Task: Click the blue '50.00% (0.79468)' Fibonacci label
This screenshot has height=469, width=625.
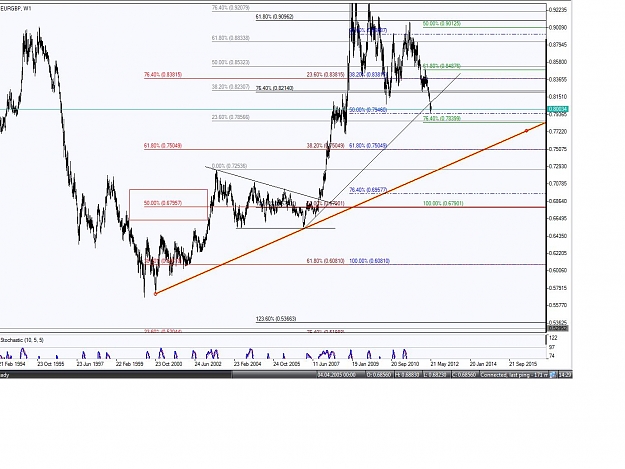Action: pyautogui.click(x=368, y=110)
